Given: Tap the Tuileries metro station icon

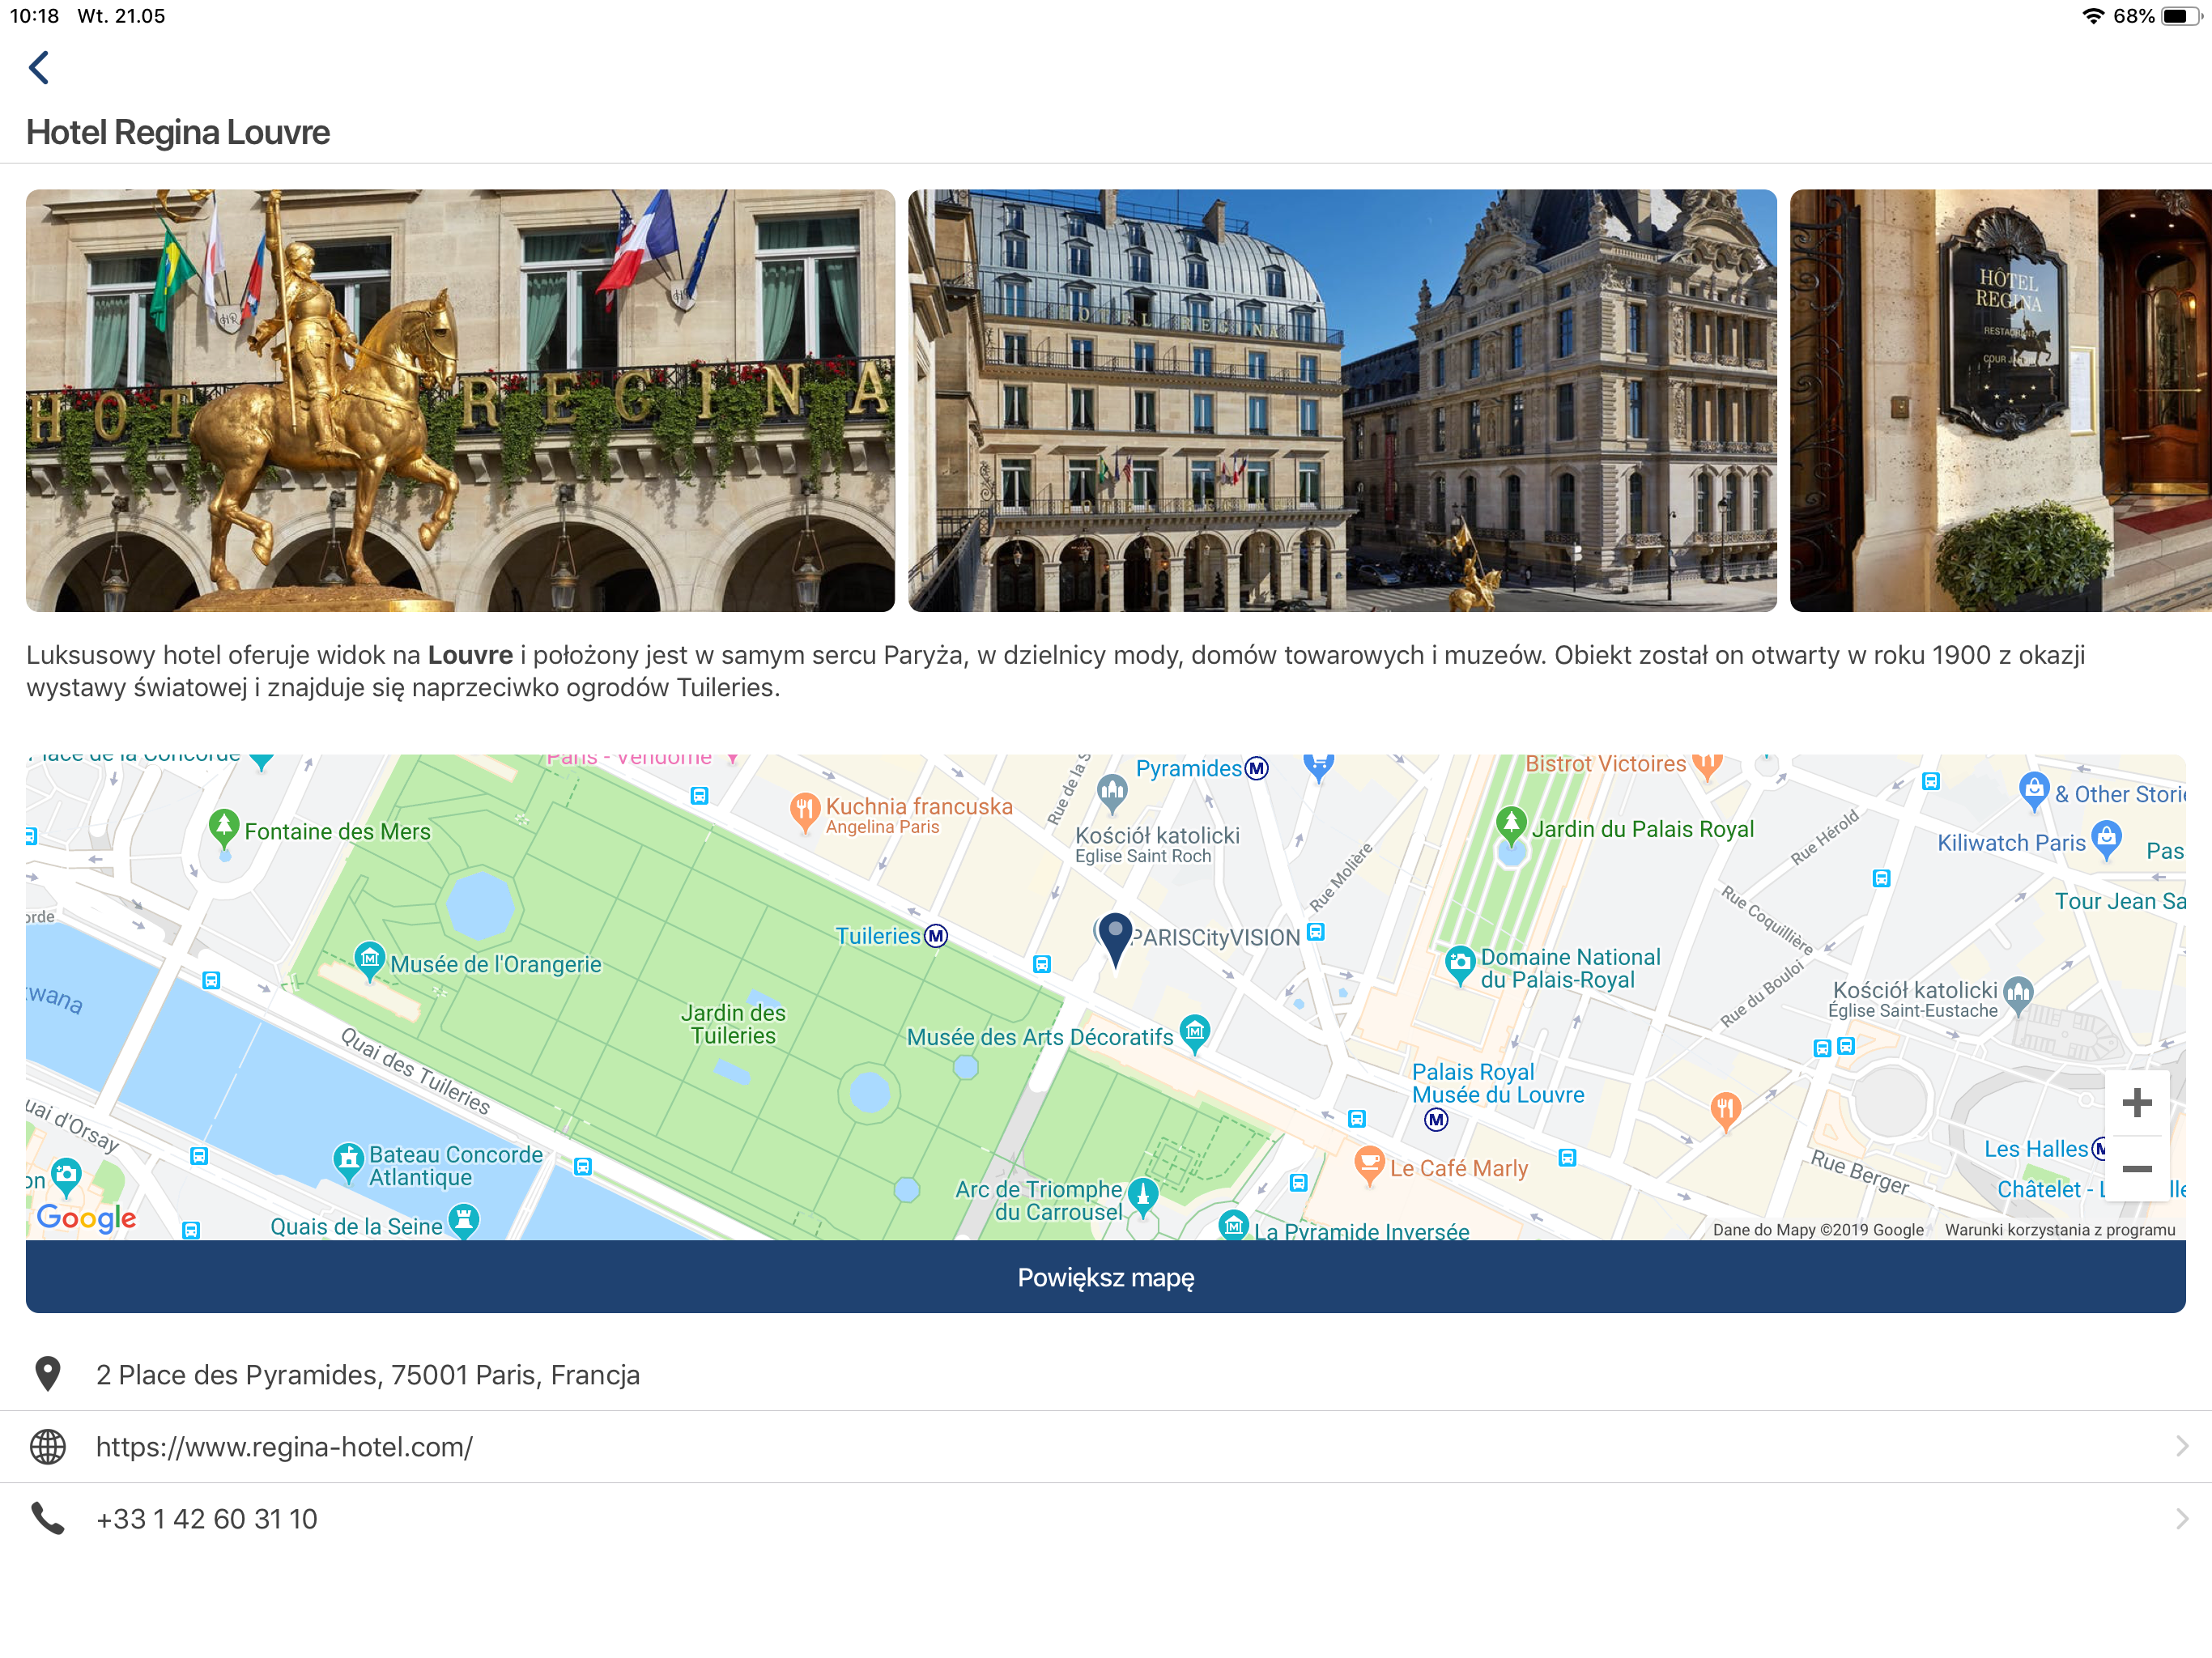Looking at the screenshot, I should coord(936,936).
